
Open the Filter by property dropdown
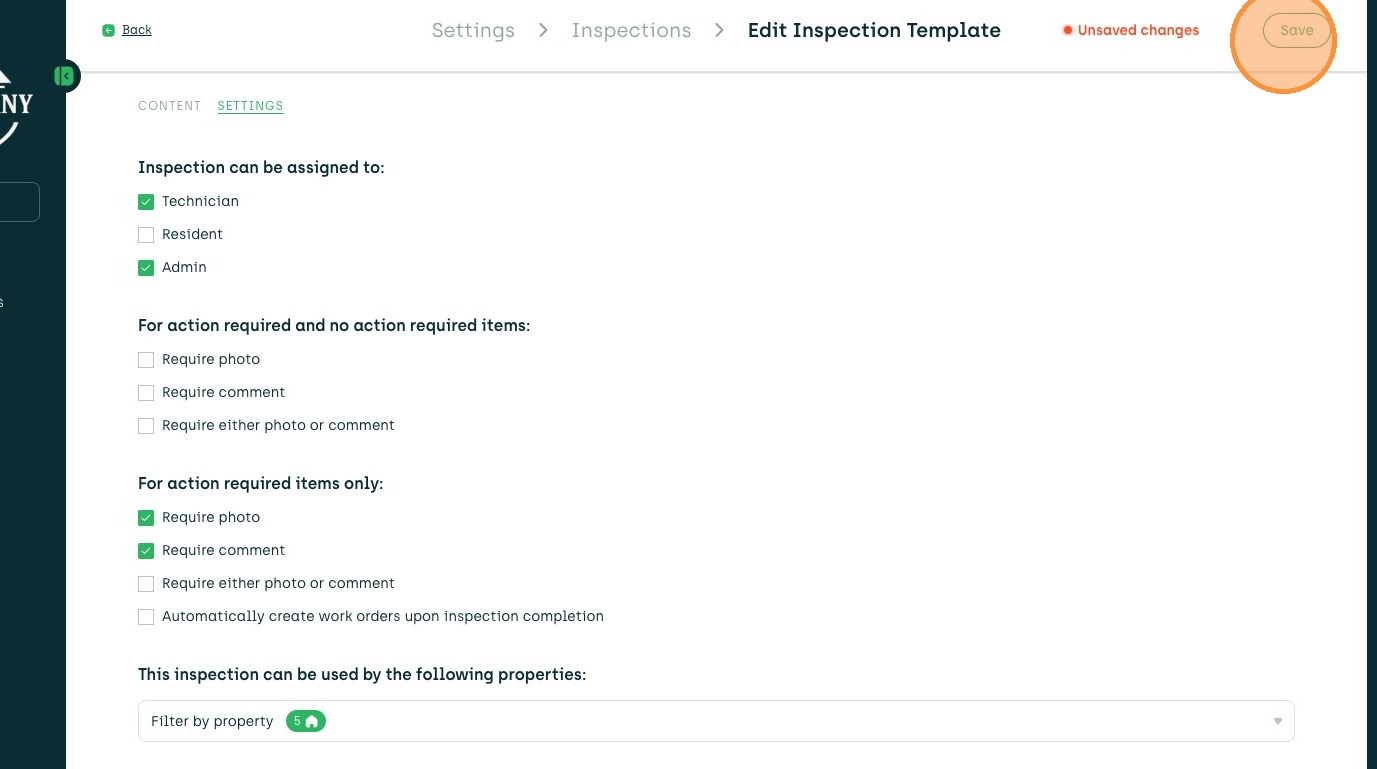click(715, 721)
